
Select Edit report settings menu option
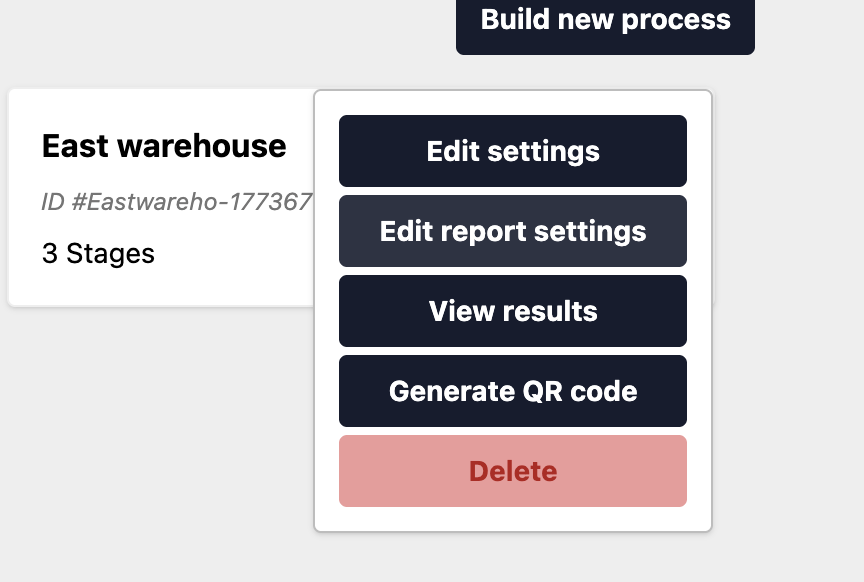click(513, 231)
